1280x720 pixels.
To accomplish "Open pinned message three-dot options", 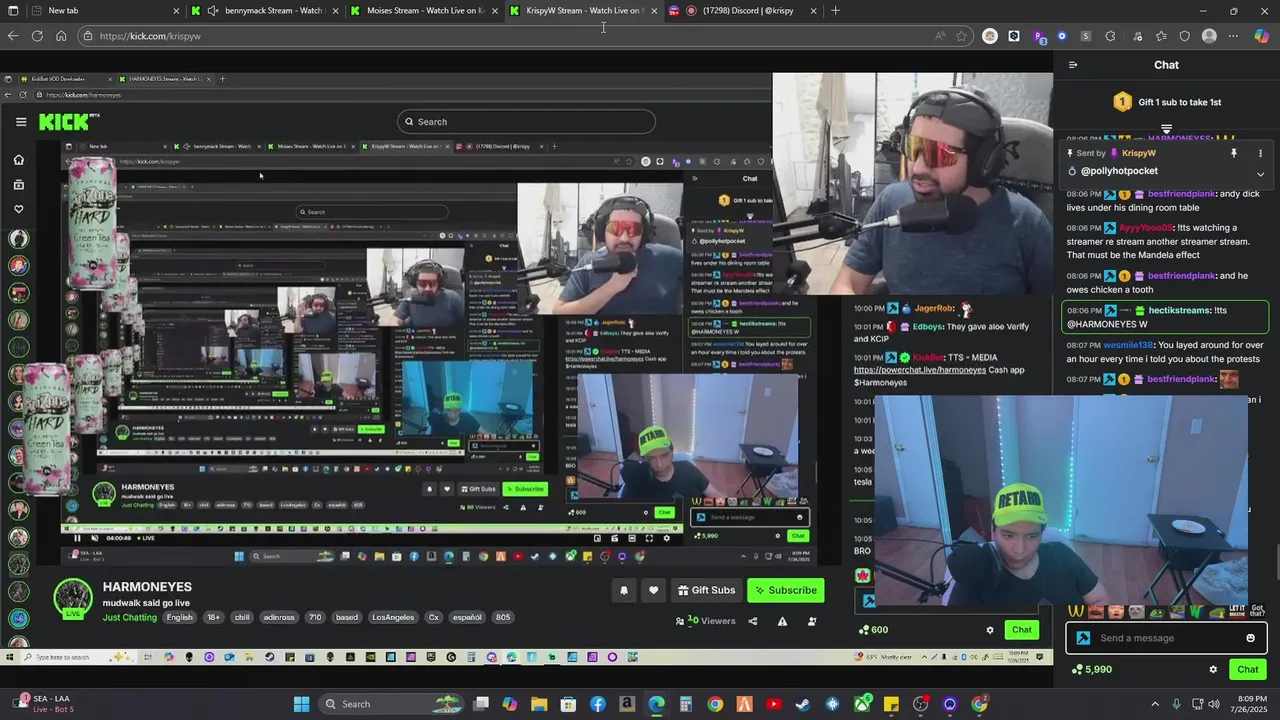I will point(1260,153).
